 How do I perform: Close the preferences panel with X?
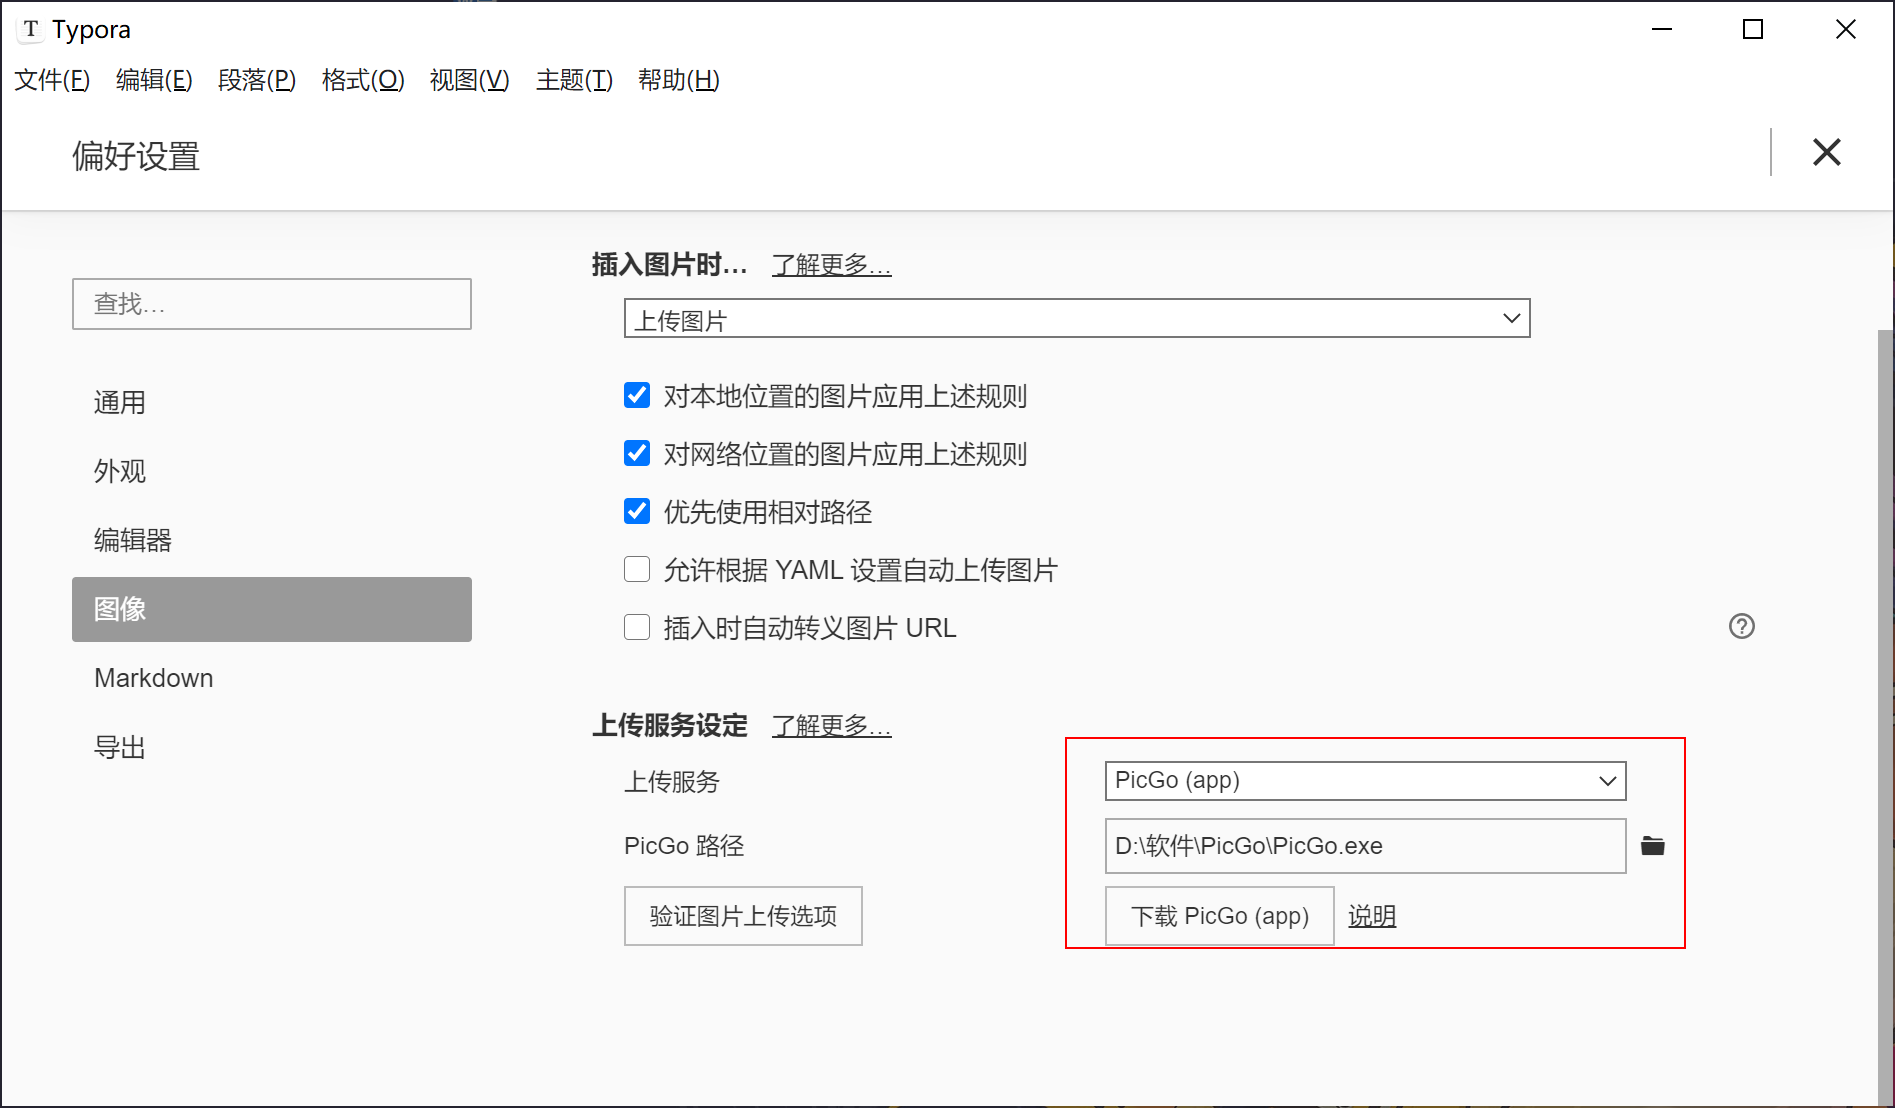pyautogui.click(x=1826, y=152)
